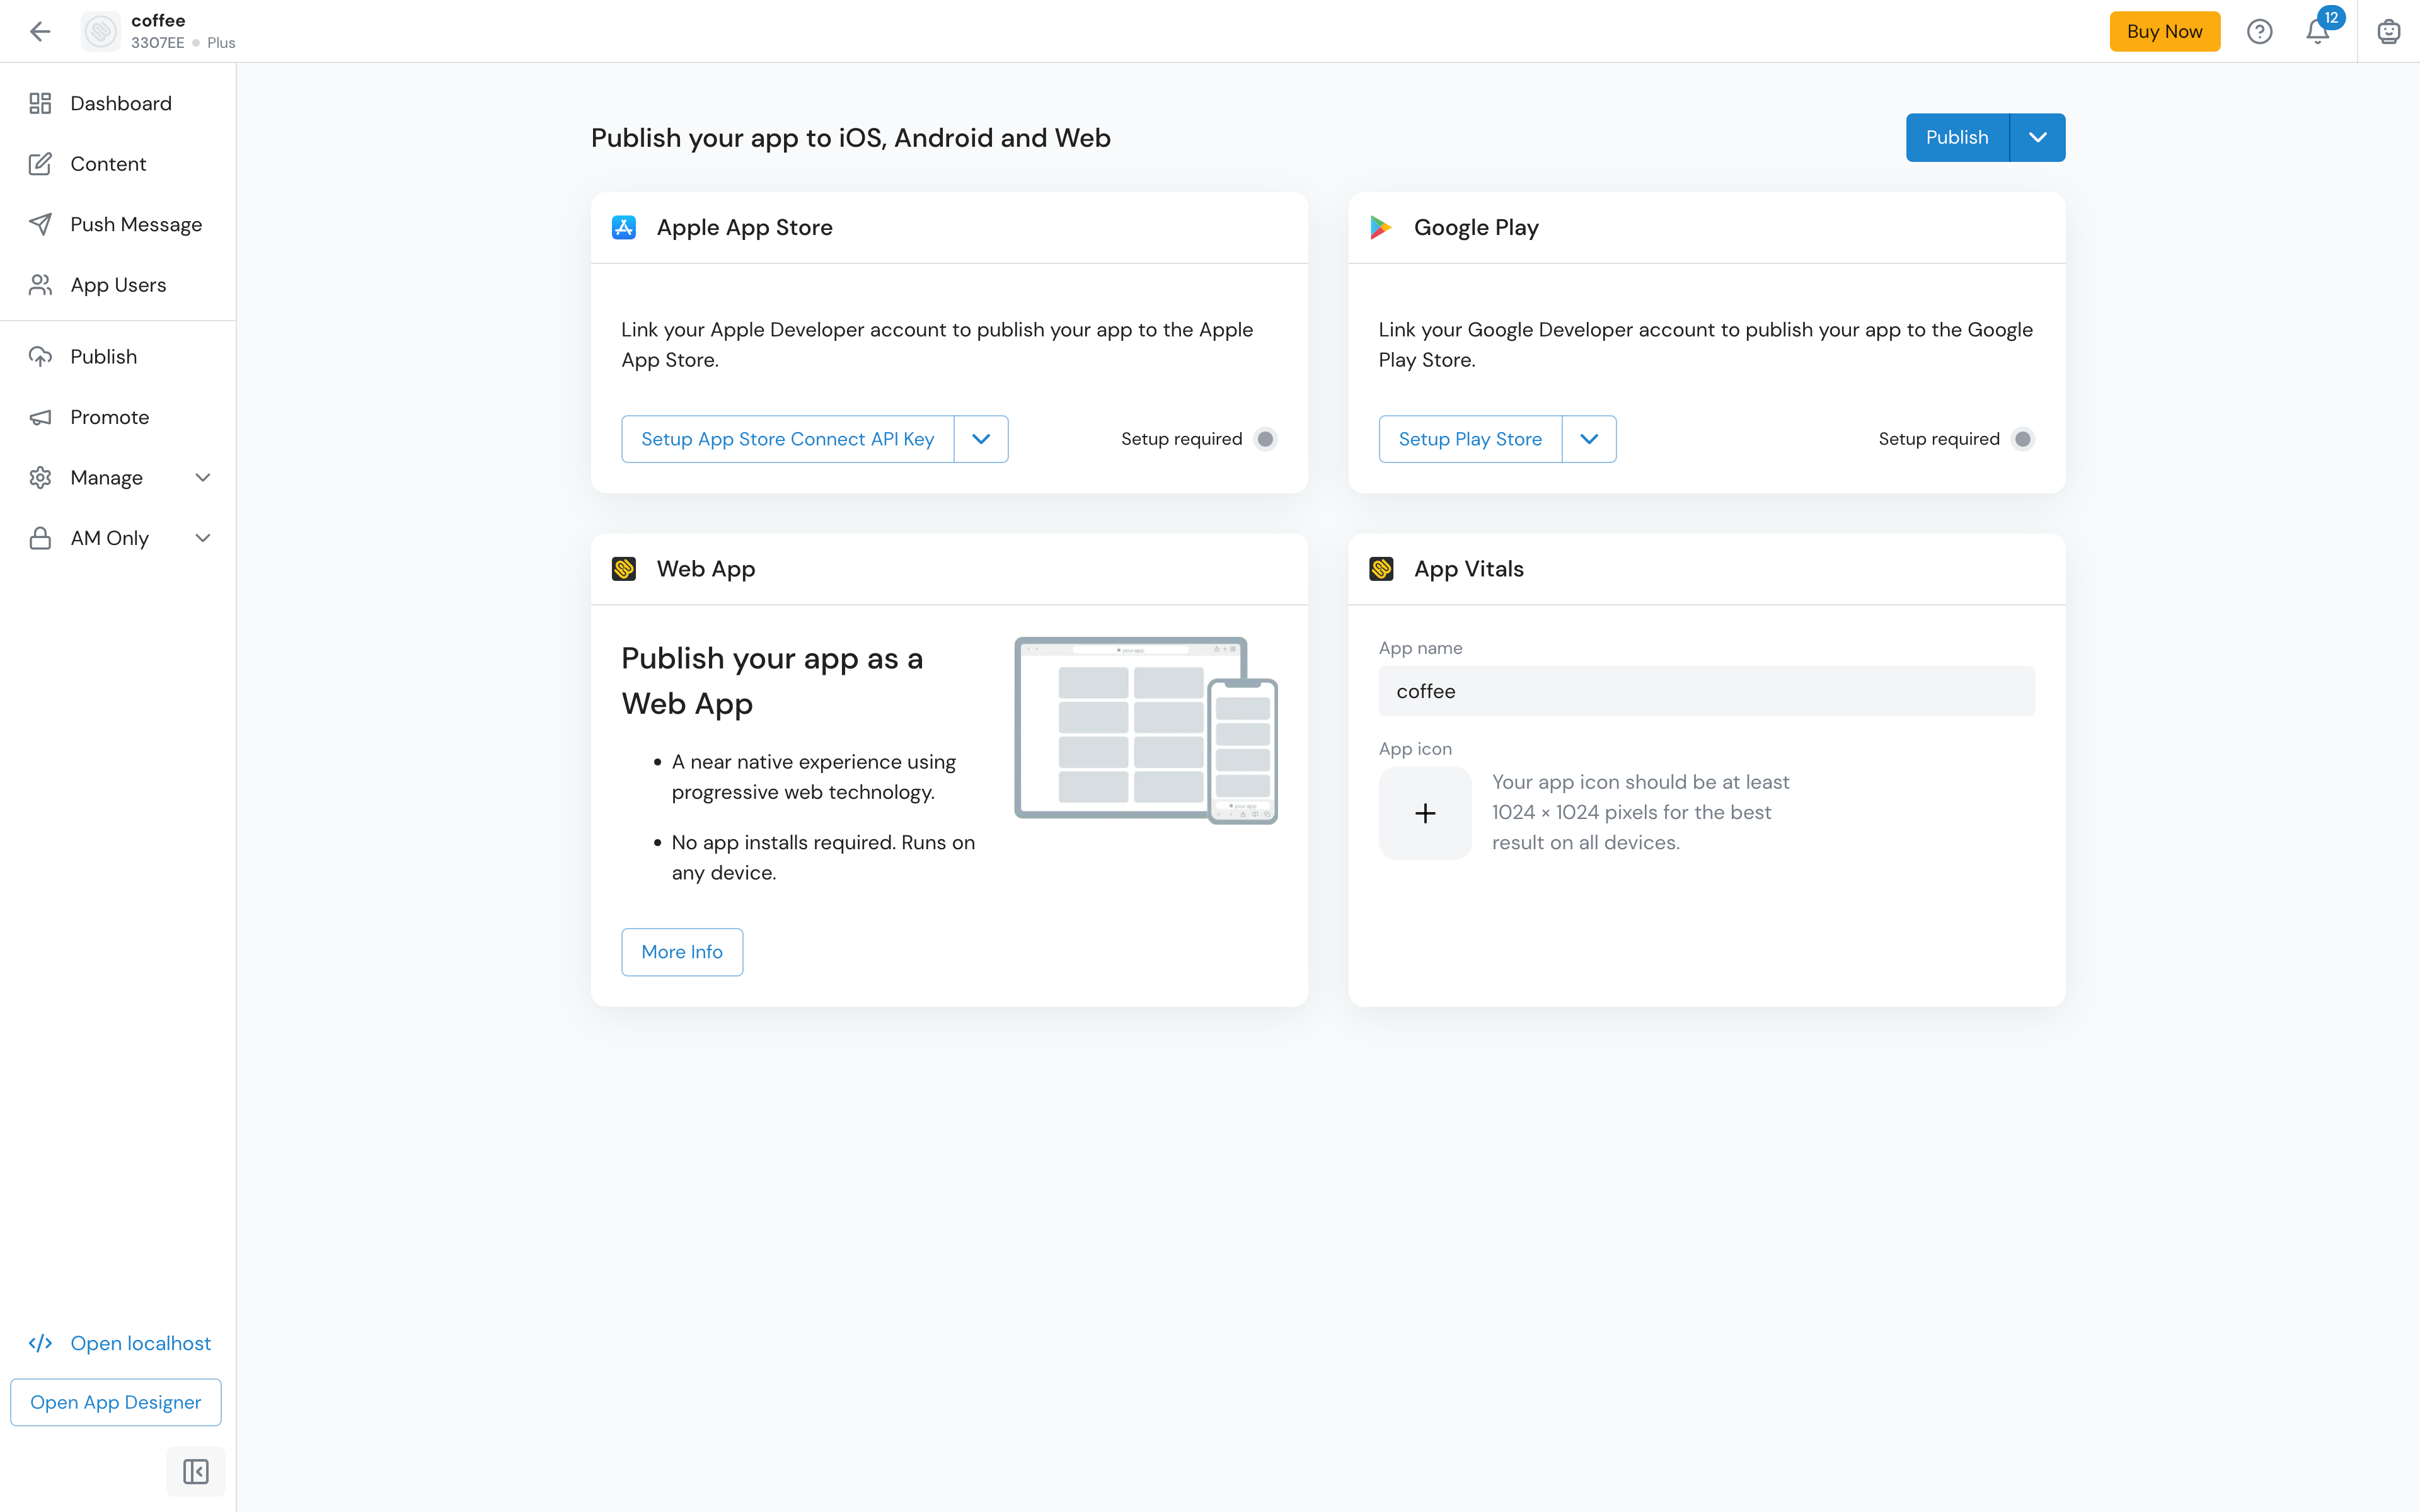This screenshot has height=1512, width=2420.
Task: Click the Manage gear icon
Action: 40,477
